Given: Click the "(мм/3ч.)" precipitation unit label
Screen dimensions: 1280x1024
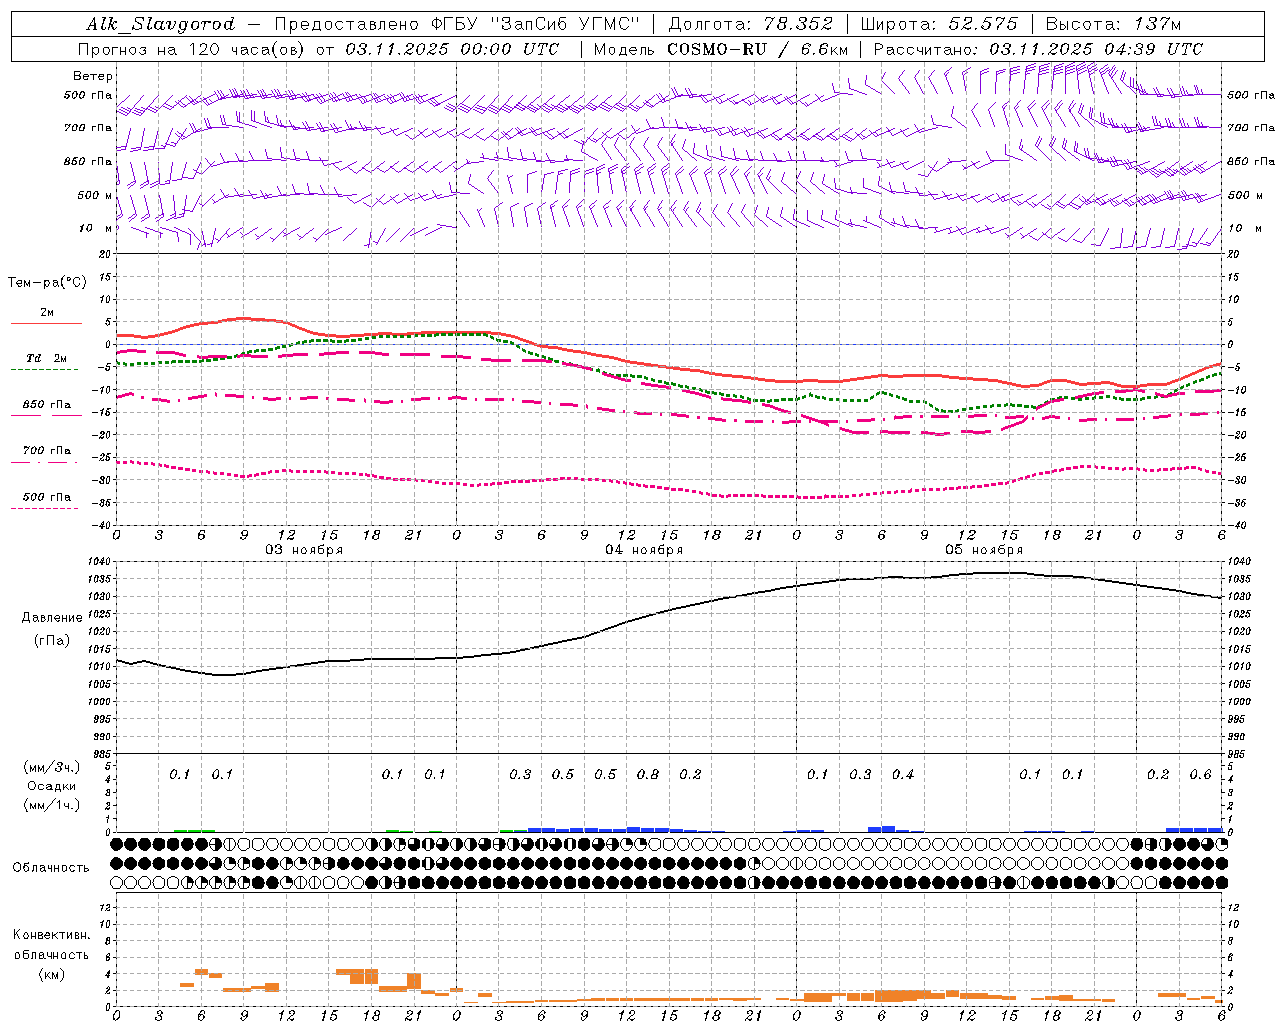Looking at the screenshot, I should [x=52, y=767].
